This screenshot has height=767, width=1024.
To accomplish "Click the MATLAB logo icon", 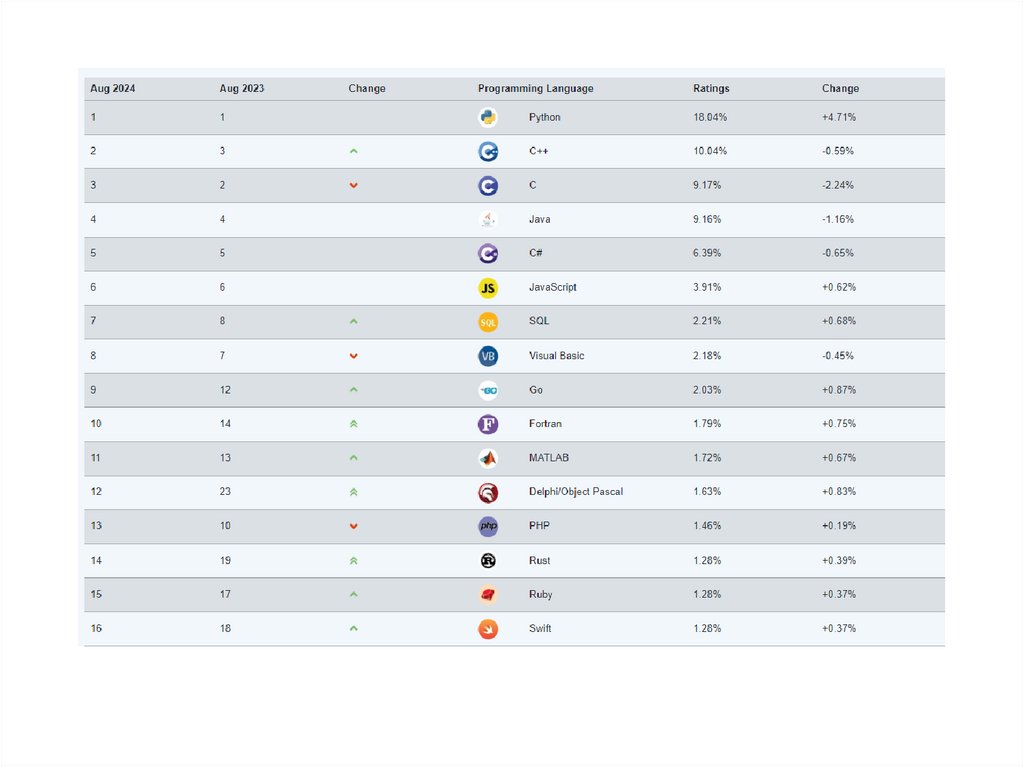I will click(487, 458).
